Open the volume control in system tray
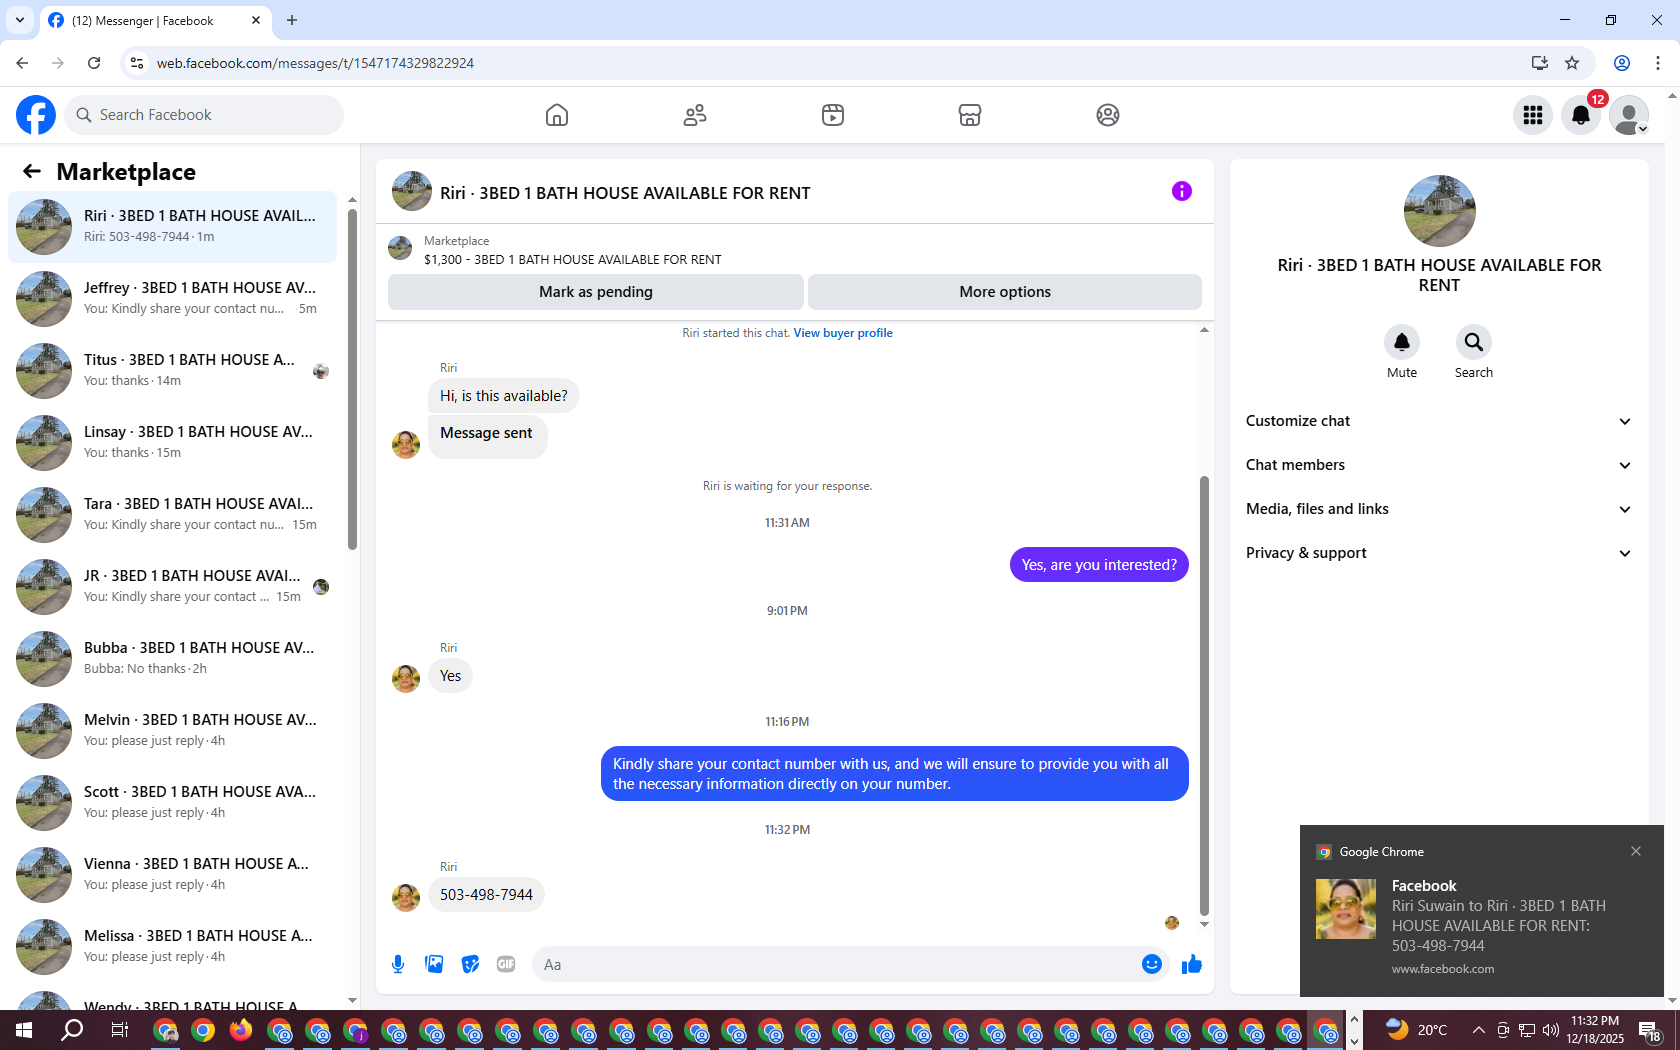The image size is (1680, 1050). [1551, 1030]
